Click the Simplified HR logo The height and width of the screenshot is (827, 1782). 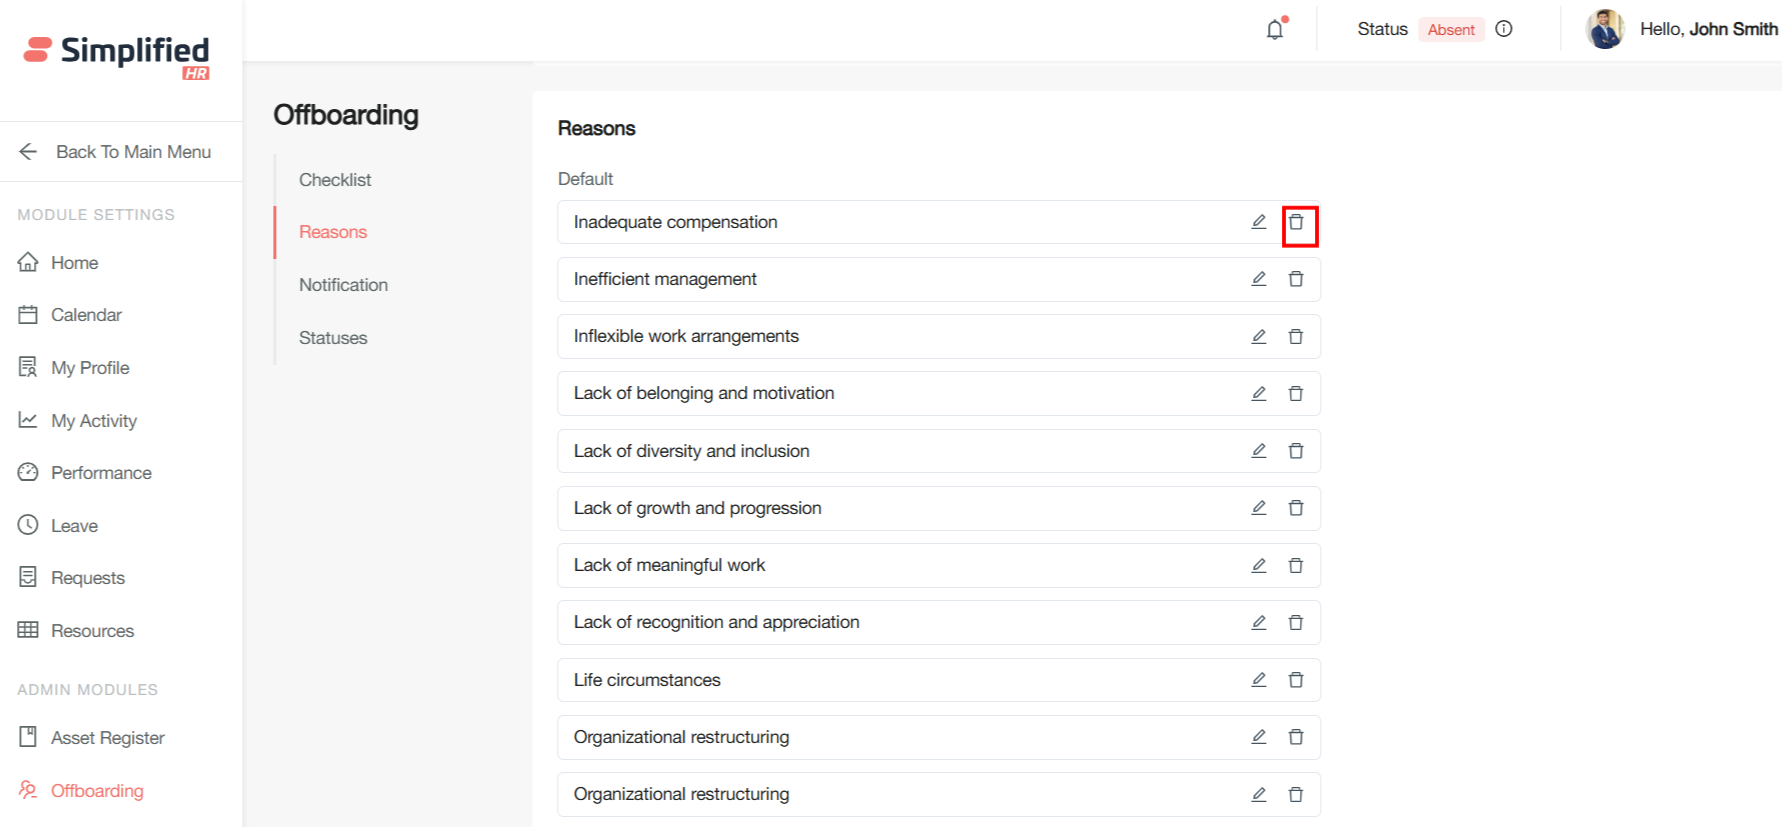click(117, 55)
